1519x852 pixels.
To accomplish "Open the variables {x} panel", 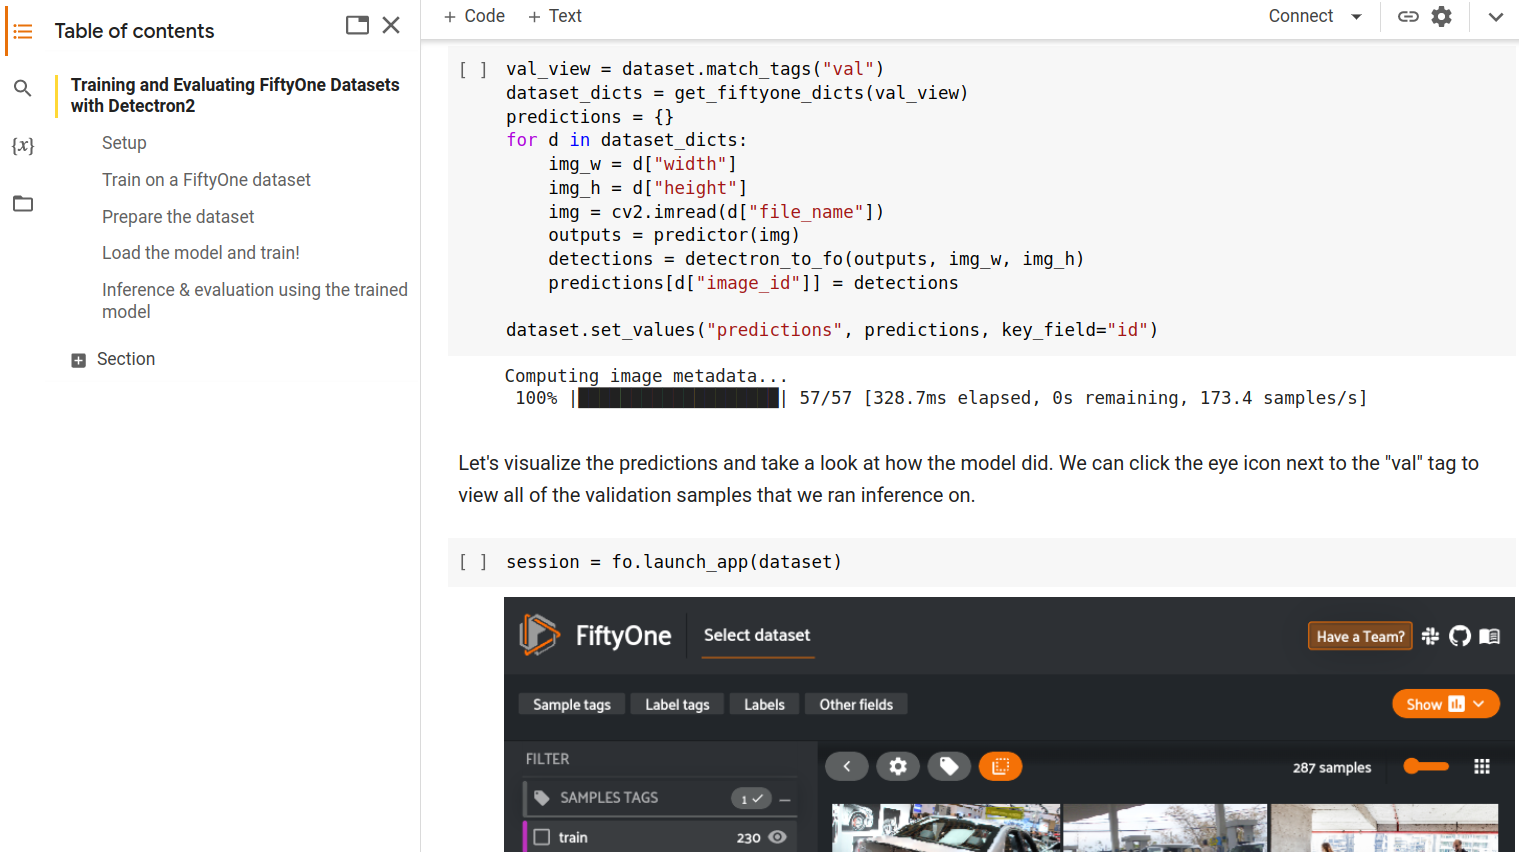I will pos(22,146).
